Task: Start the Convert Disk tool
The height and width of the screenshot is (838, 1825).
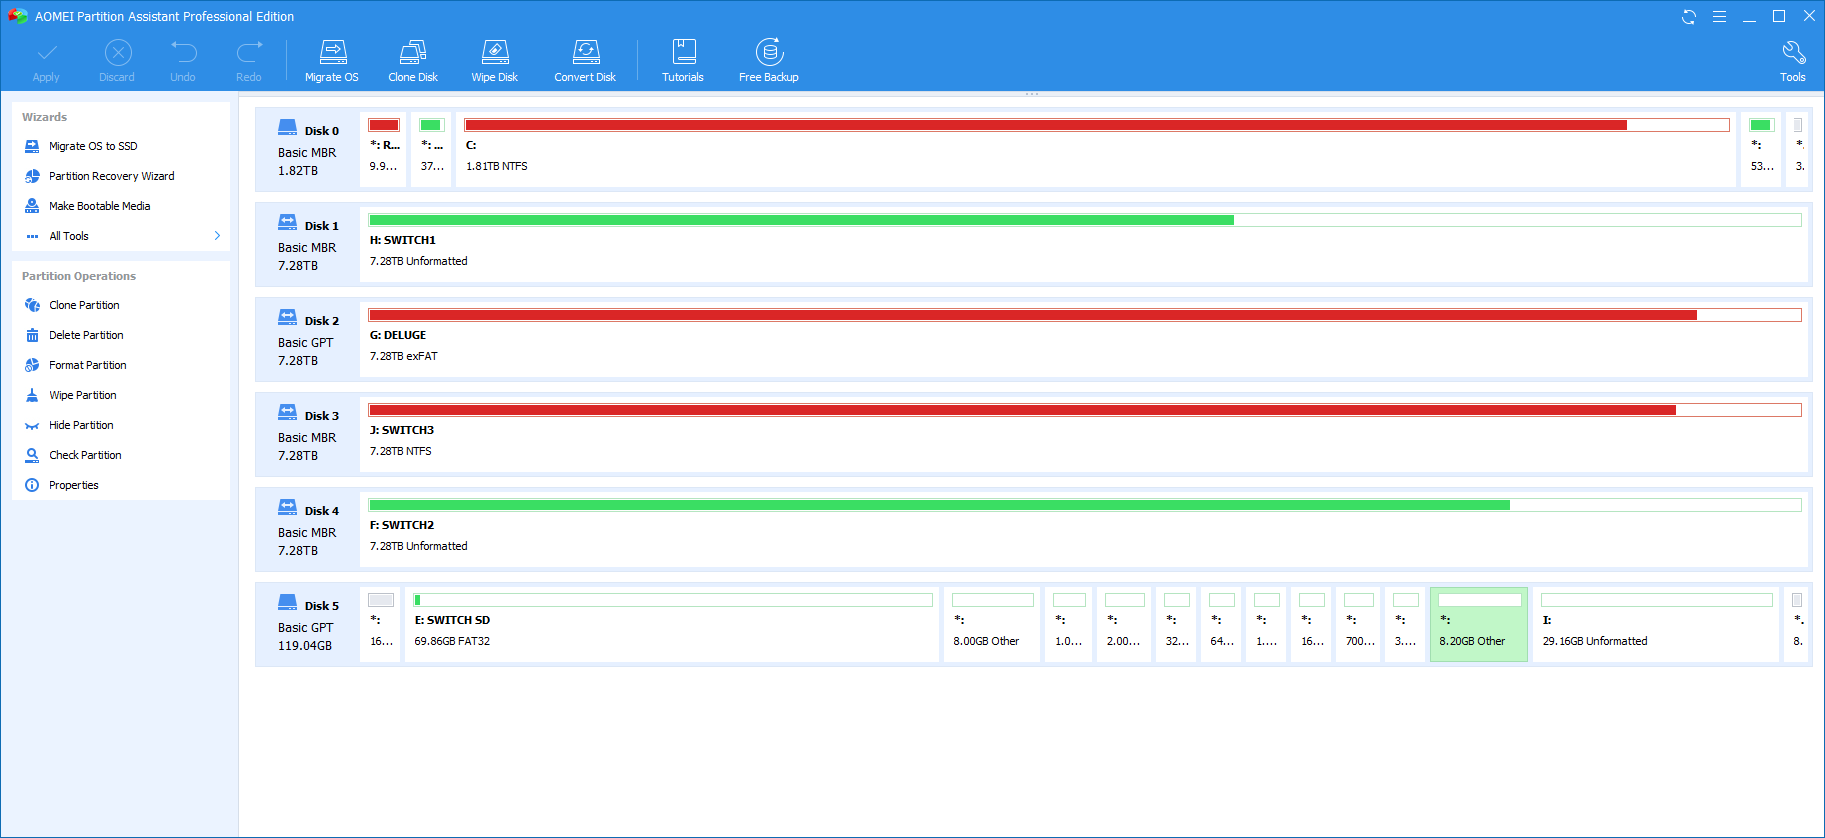Action: click(585, 61)
